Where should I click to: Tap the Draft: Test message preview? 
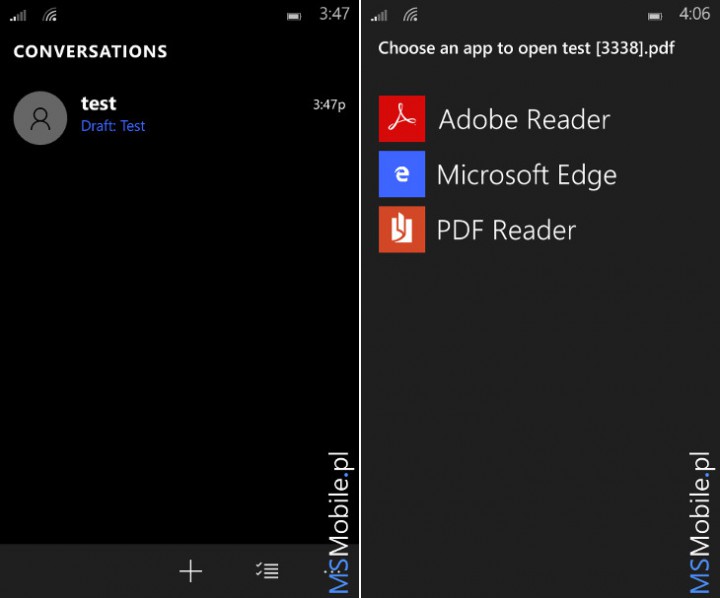pos(113,126)
